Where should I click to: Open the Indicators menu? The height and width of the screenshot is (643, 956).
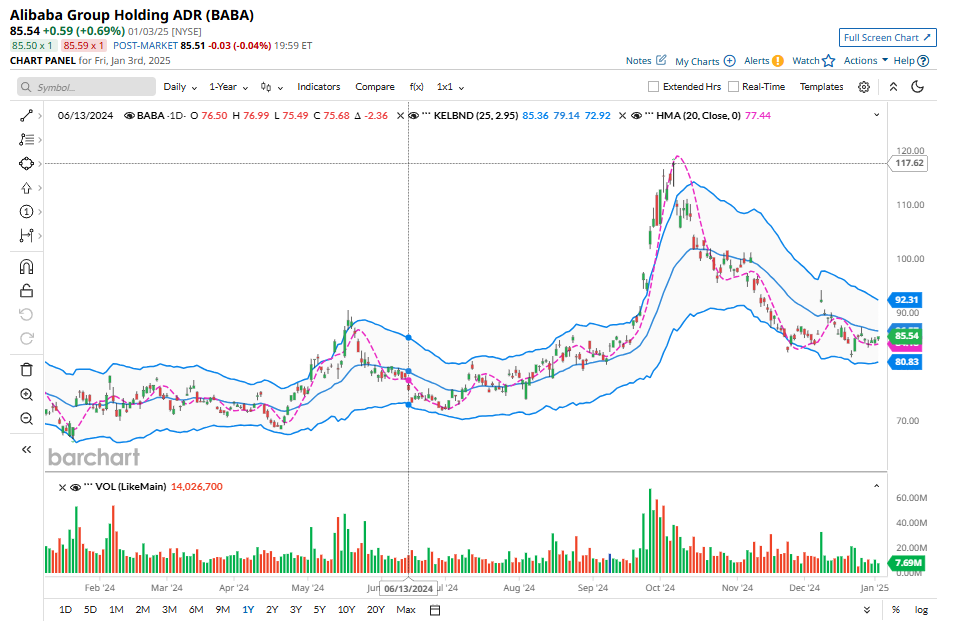(x=318, y=87)
